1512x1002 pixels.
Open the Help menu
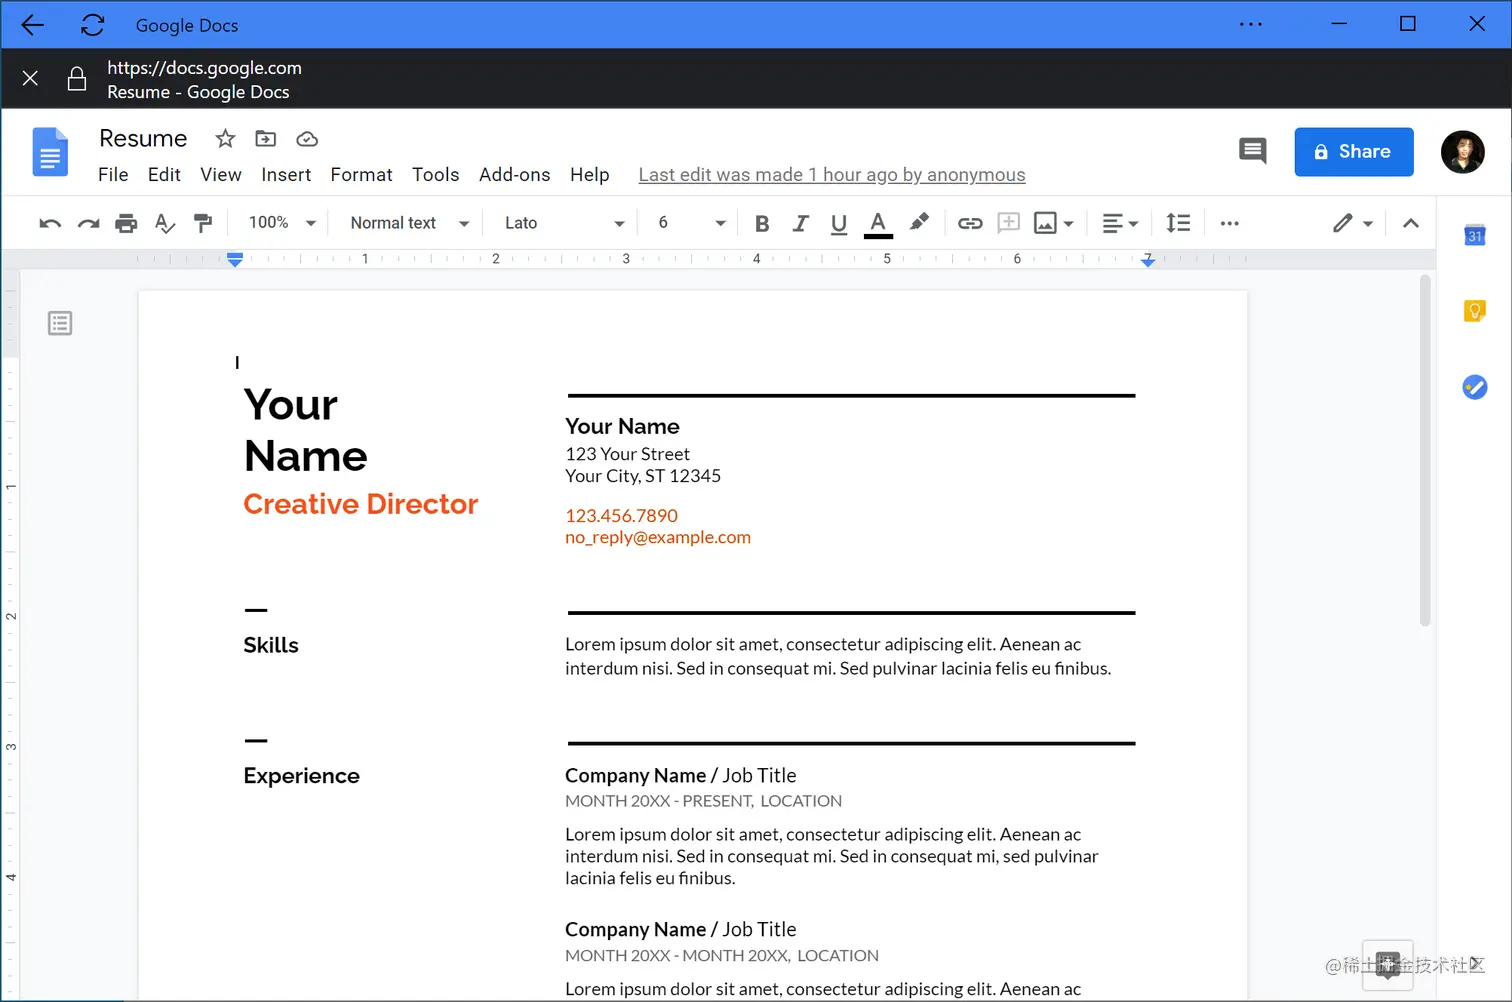click(590, 175)
